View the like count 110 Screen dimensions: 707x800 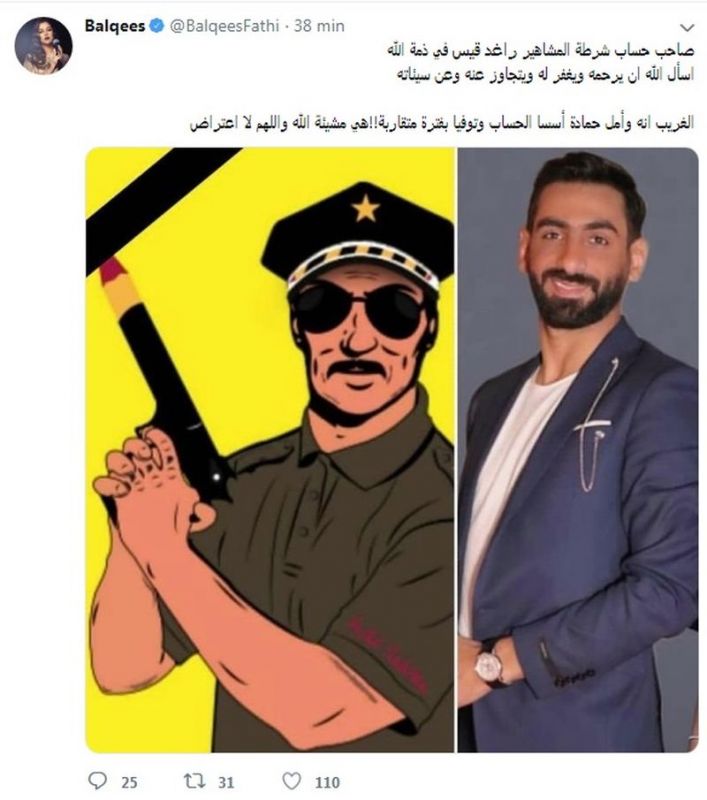pyautogui.click(x=327, y=782)
